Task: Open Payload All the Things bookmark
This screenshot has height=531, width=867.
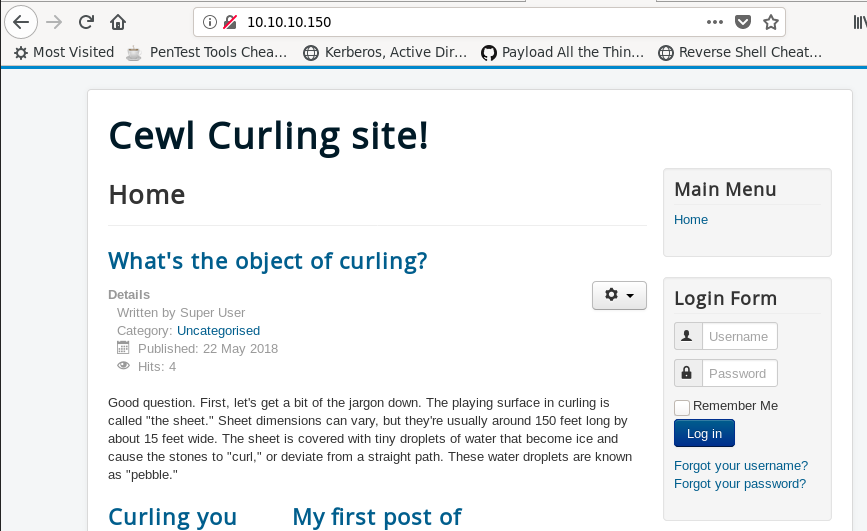Action: [562, 52]
